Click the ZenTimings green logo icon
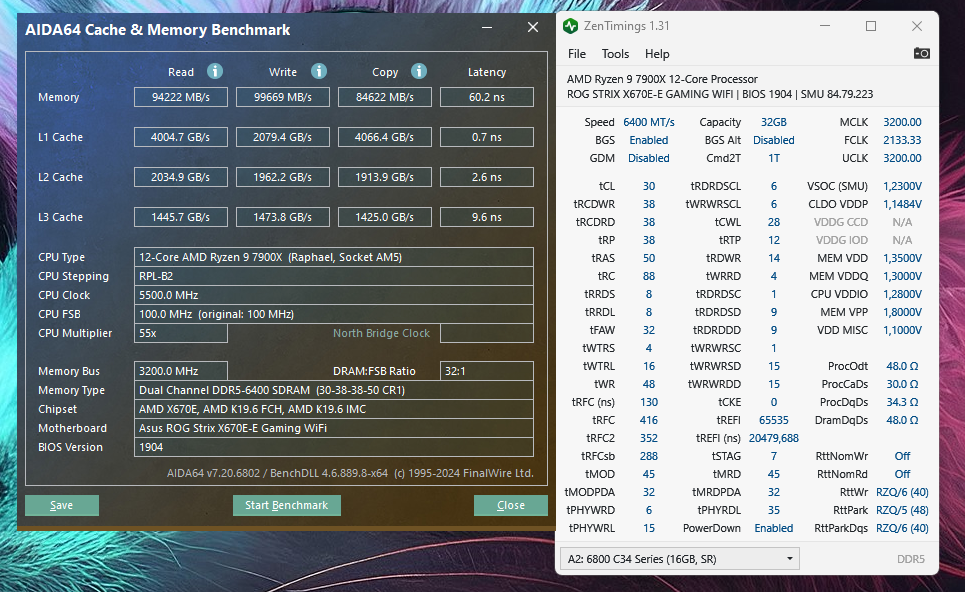Image resolution: width=965 pixels, height=592 pixels. pos(571,26)
